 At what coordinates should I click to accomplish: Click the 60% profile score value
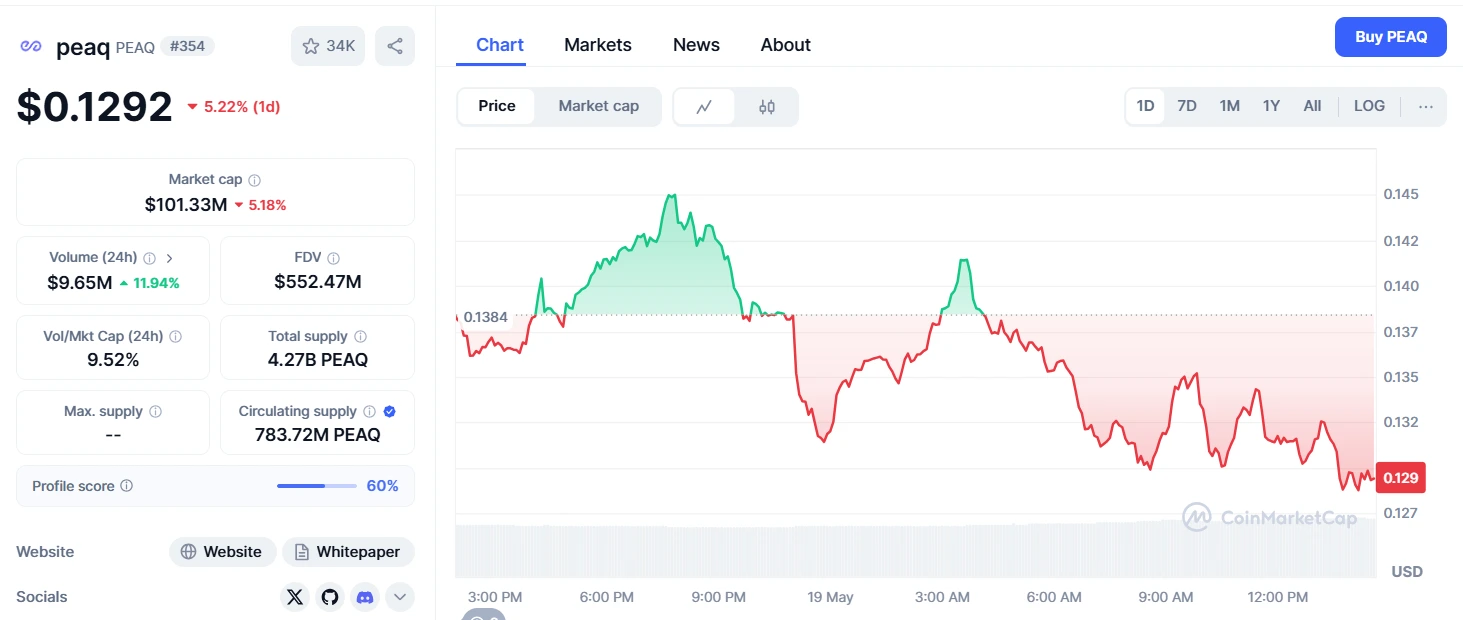pyautogui.click(x=383, y=486)
